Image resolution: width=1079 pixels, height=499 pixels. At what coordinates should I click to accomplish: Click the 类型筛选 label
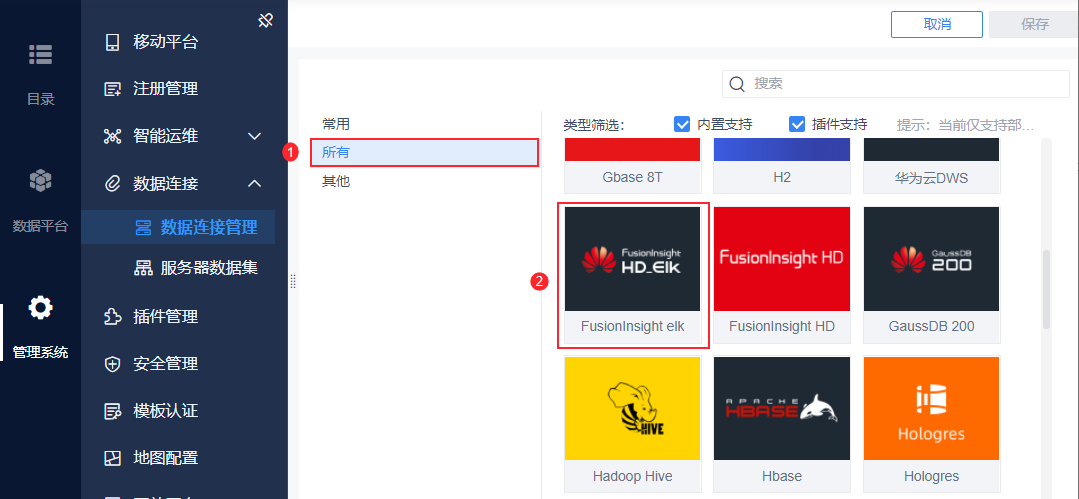tap(593, 125)
